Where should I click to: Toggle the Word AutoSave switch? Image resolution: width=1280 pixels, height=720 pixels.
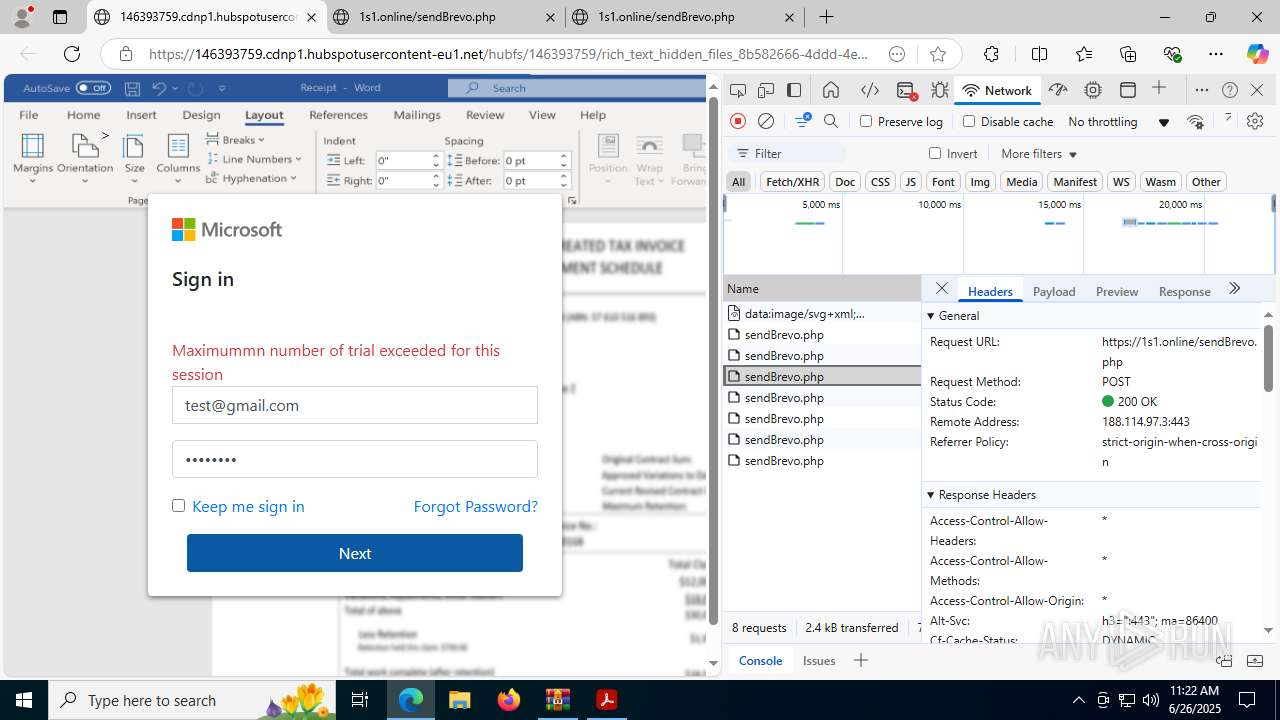[x=93, y=88]
